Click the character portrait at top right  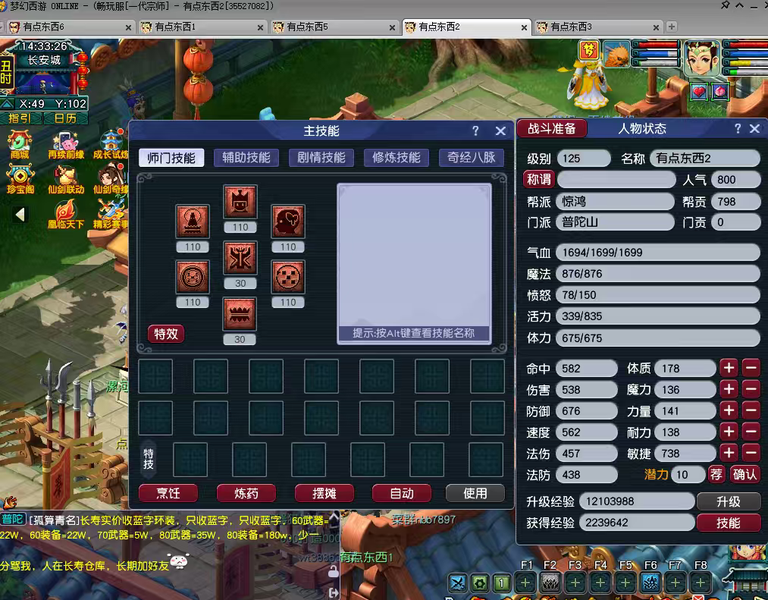(x=701, y=58)
